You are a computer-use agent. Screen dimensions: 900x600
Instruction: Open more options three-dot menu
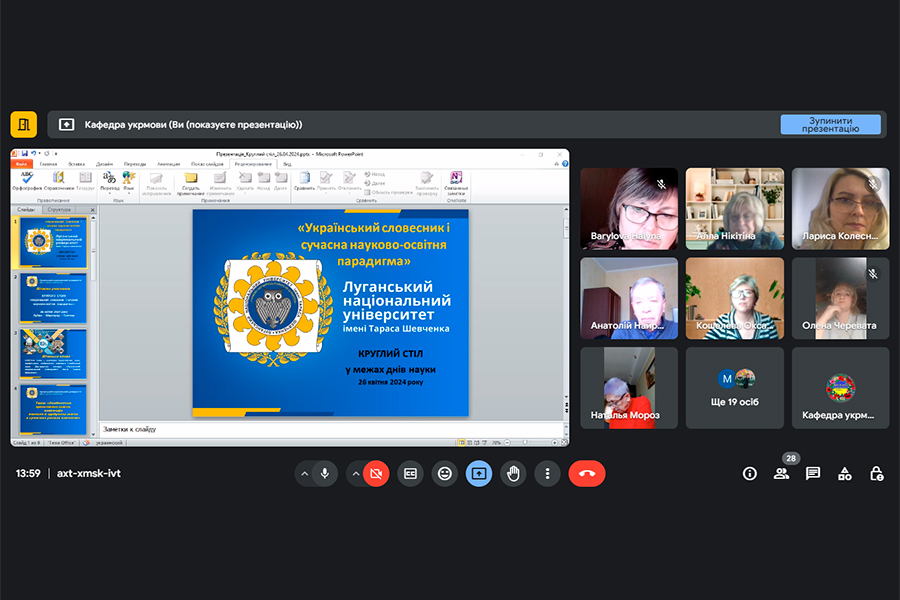(x=547, y=473)
